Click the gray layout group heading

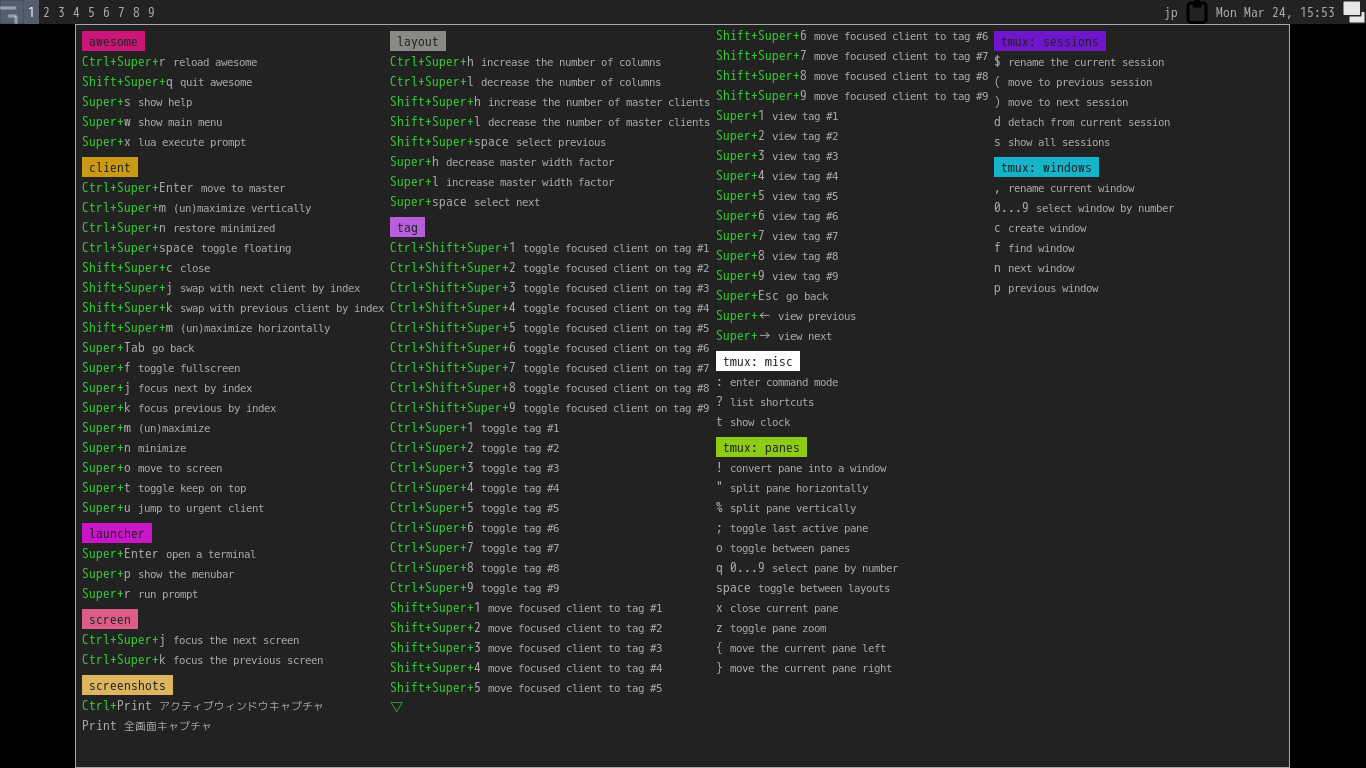pyautogui.click(x=418, y=41)
